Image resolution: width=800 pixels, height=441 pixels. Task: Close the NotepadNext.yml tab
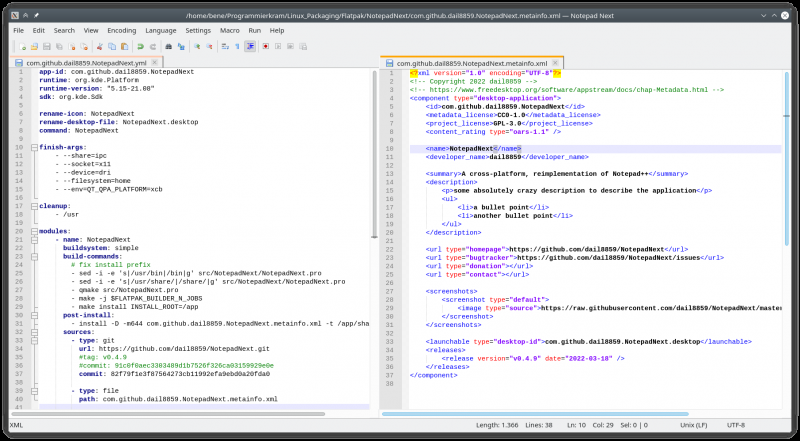point(155,63)
